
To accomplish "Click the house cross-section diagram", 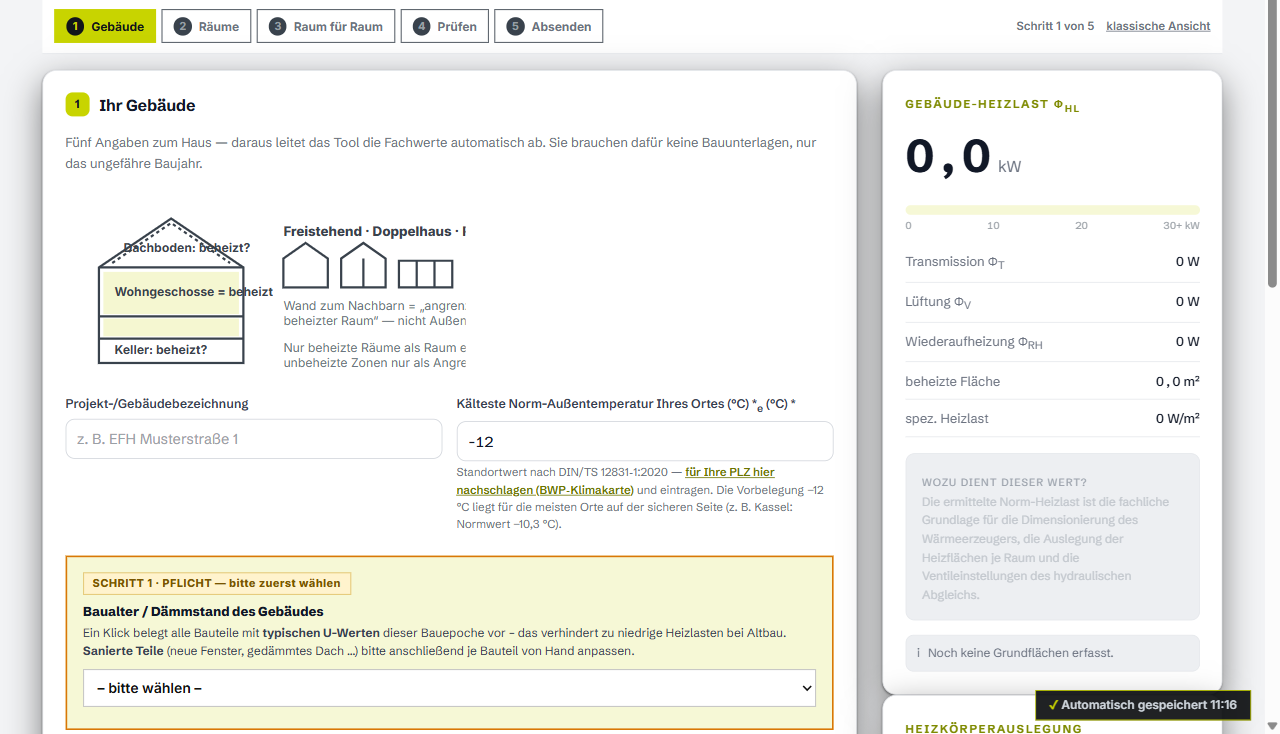I will click(x=172, y=291).
